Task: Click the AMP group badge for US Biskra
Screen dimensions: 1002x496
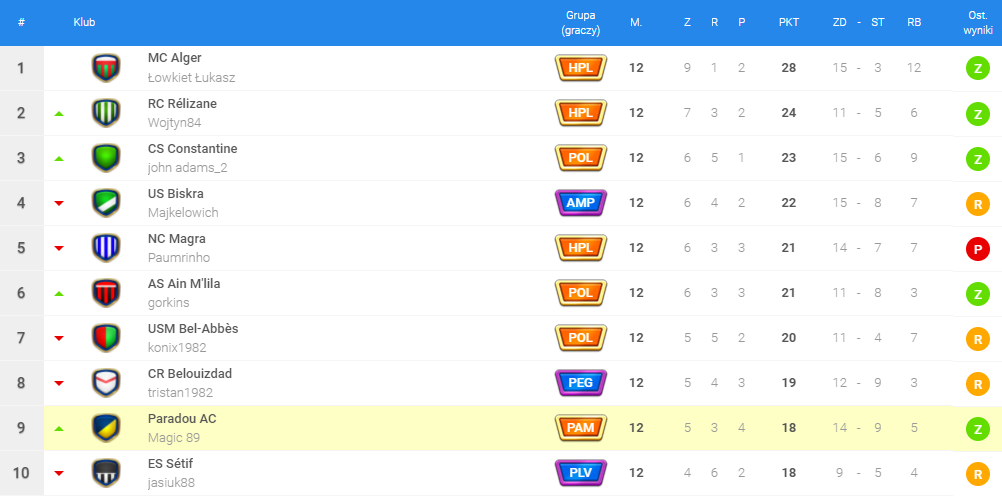Action: pyautogui.click(x=580, y=203)
